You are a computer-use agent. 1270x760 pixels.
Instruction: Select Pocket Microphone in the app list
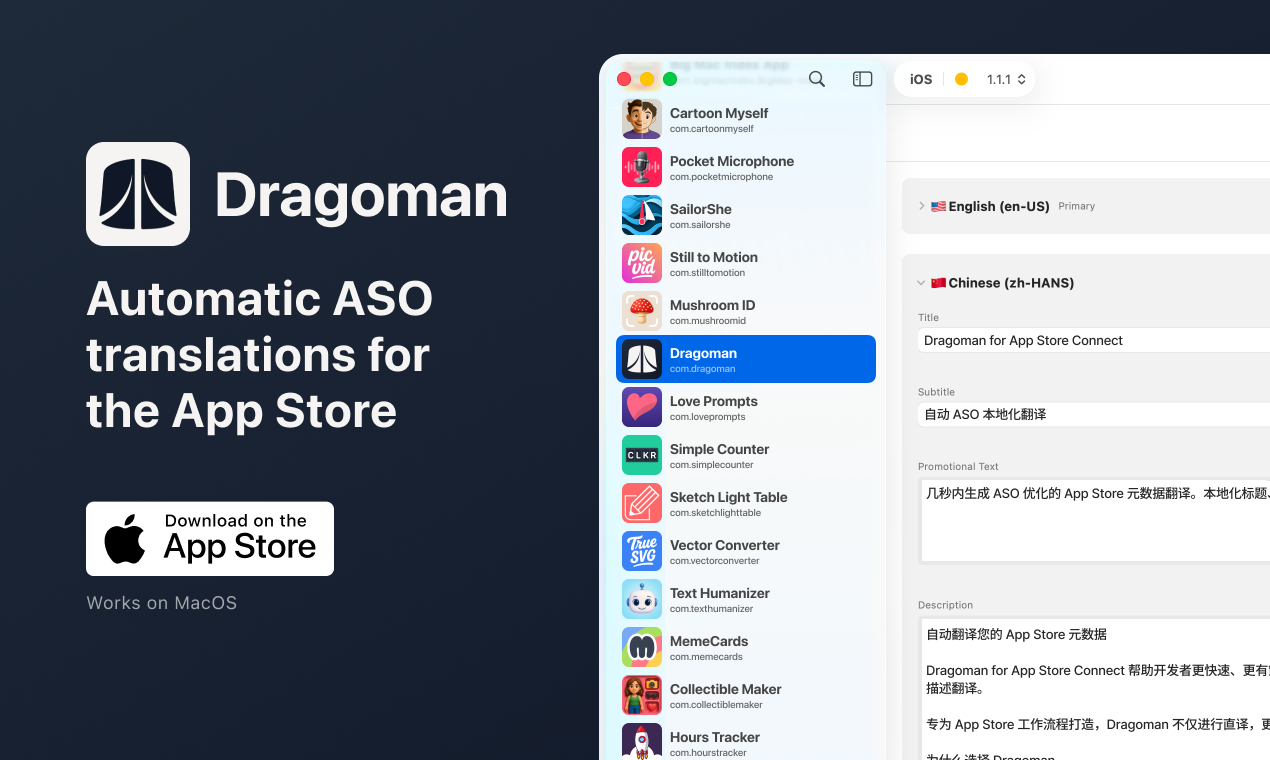pos(746,167)
